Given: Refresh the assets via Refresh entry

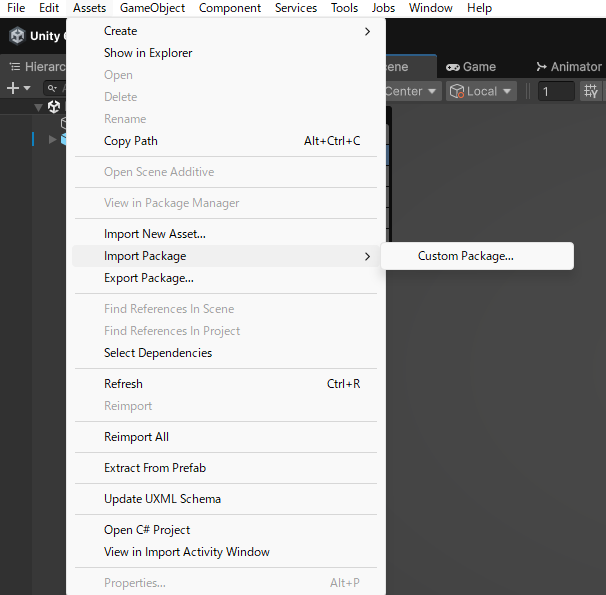Looking at the screenshot, I should click(x=226, y=384).
